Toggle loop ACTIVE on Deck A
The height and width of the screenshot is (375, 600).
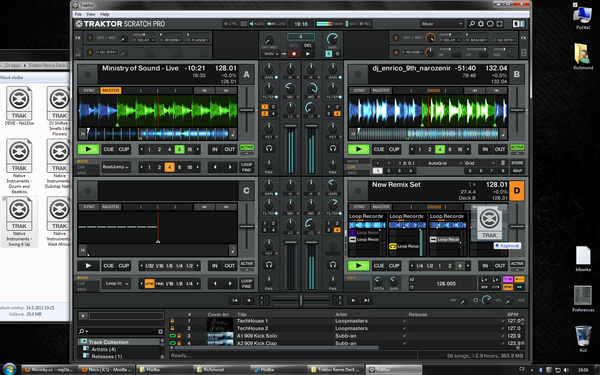pyautogui.click(x=247, y=147)
